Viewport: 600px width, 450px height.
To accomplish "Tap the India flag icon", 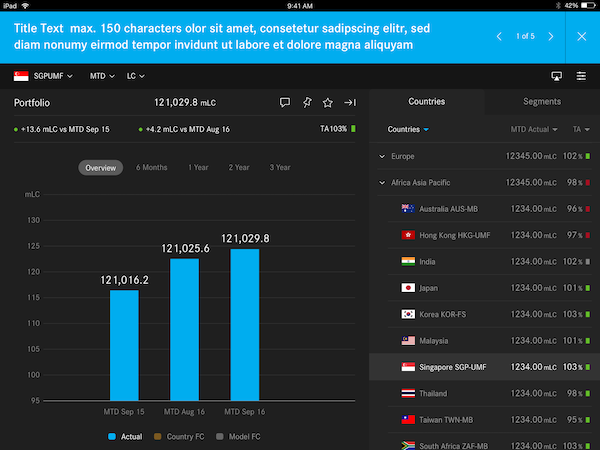I will click(x=408, y=261).
